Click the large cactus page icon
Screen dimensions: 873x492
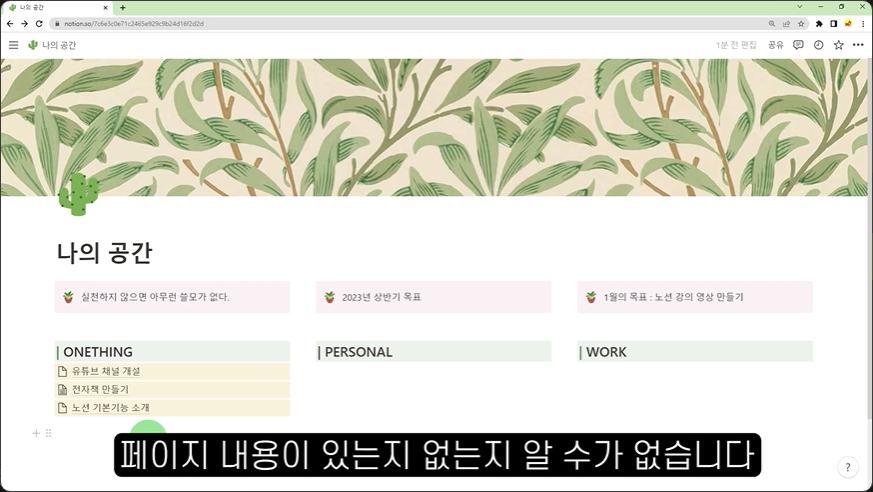click(x=79, y=194)
